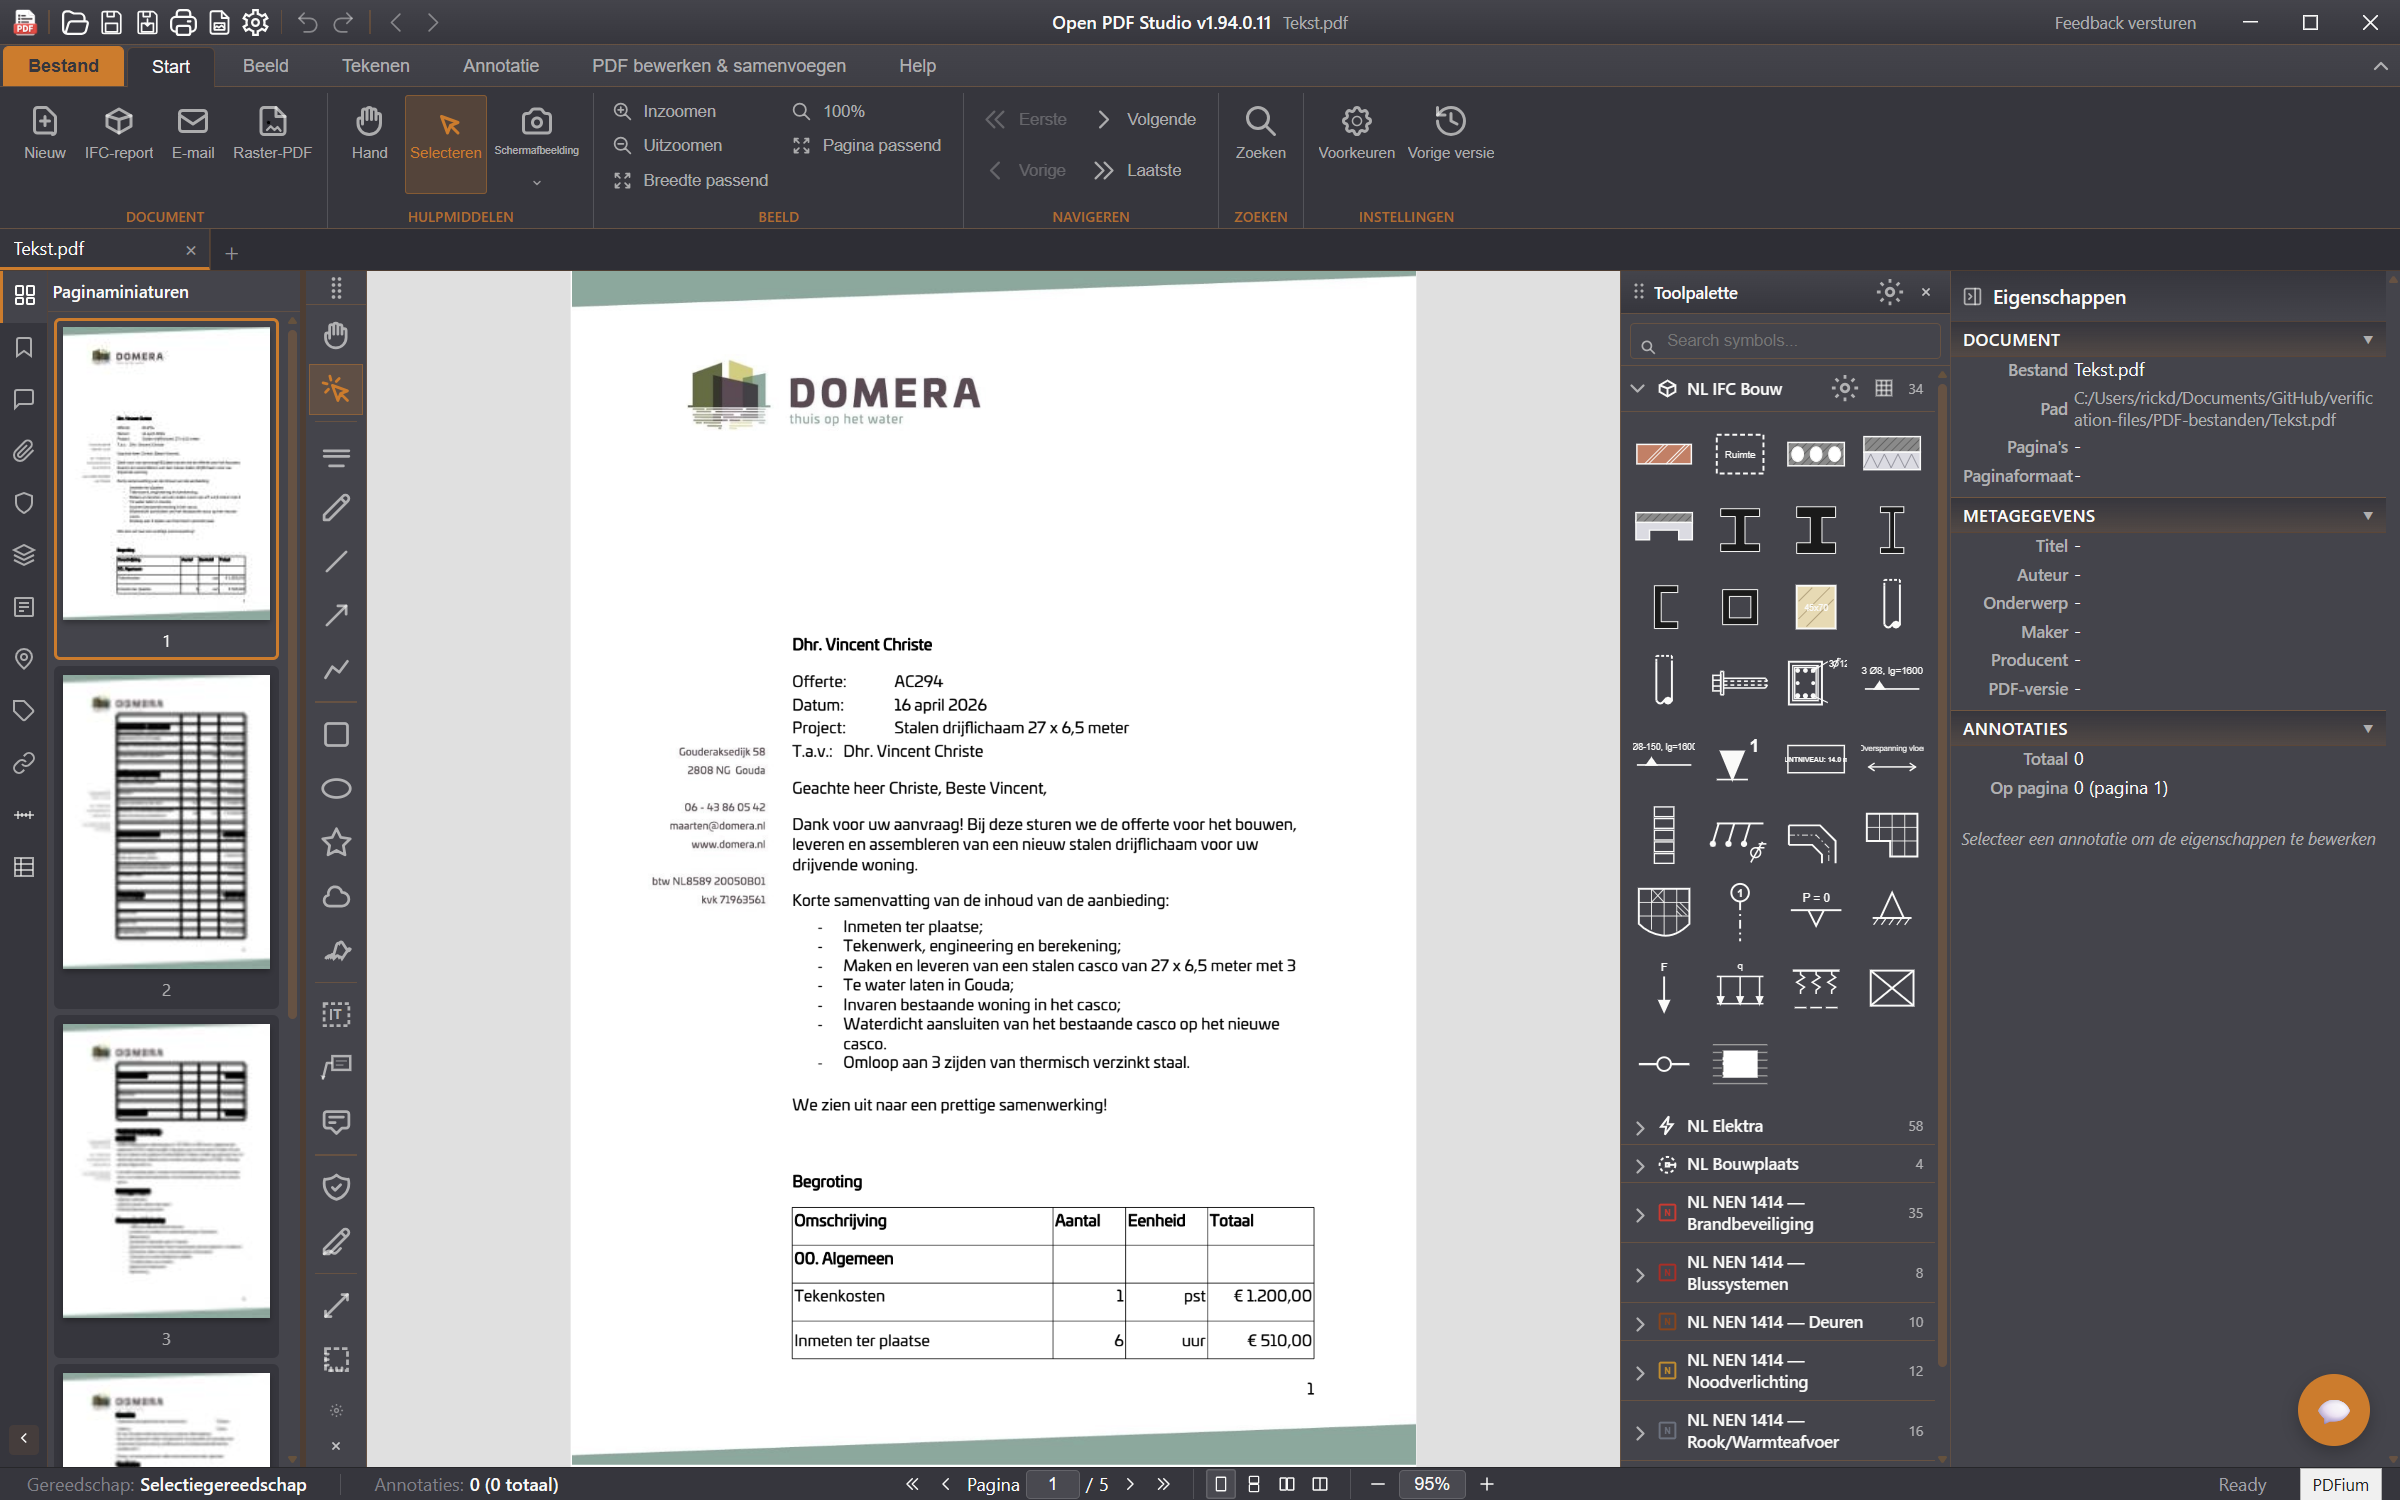Open the Schermafbeelding dropdown arrow
2400x1500 pixels.
coord(537,182)
